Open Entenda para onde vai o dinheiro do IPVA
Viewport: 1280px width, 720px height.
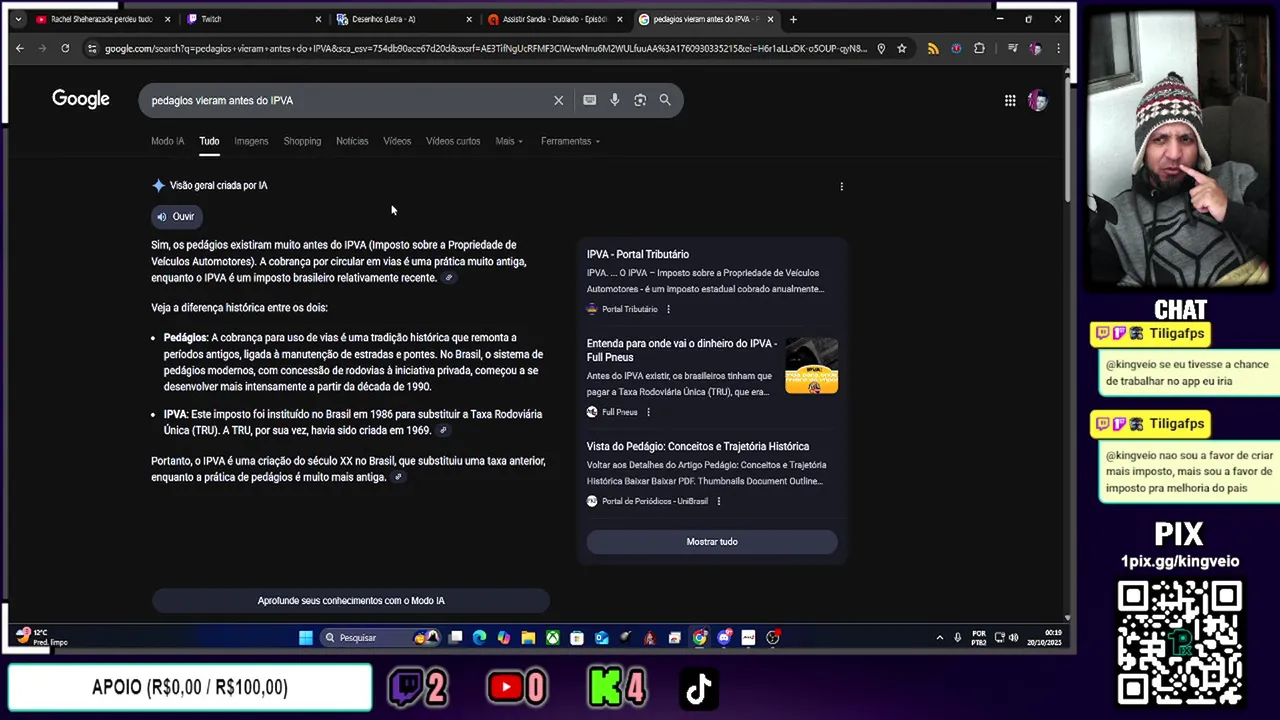[x=682, y=350]
